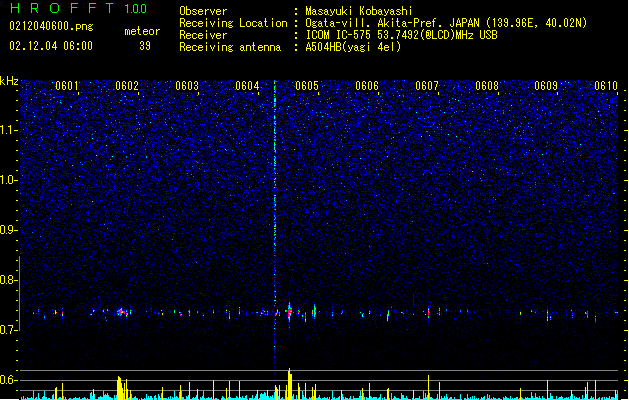Image resolution: width=629 pixels, height=400 pixels.
Task: Click the tallest yellow intensity peak near 0605
Action: (x=290, y=384)
